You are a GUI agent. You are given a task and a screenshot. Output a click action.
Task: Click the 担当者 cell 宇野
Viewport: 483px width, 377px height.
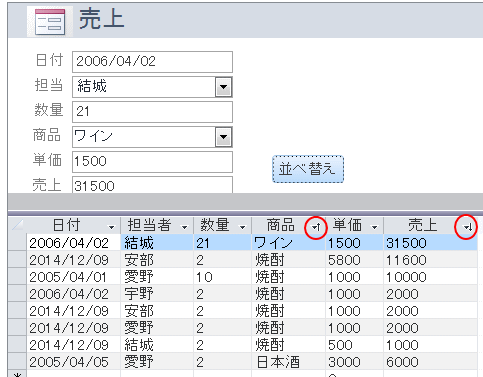tap(157, 294)
